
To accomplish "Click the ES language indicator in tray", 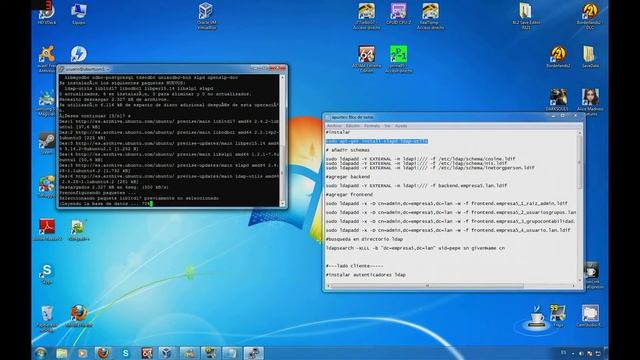I will click(564, 353).
